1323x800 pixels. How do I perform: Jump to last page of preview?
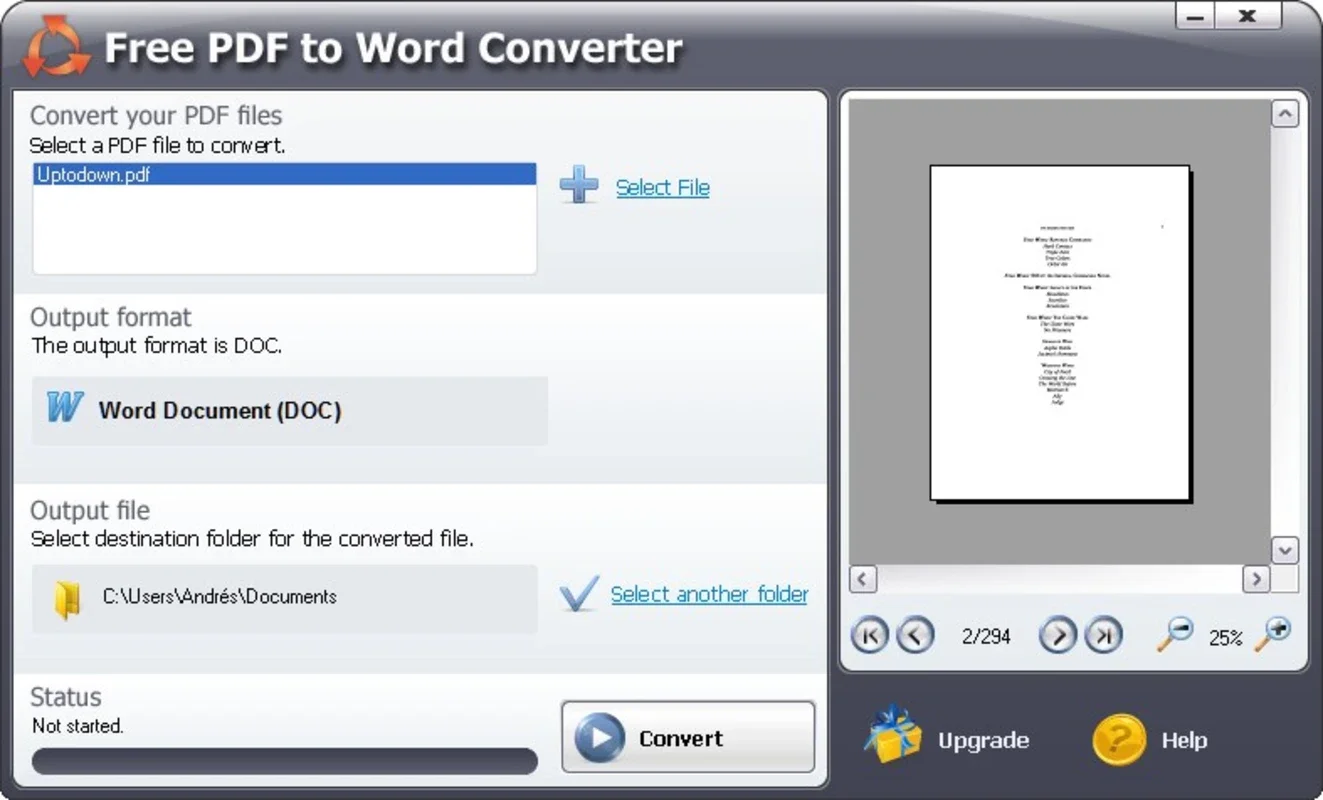1104,635
